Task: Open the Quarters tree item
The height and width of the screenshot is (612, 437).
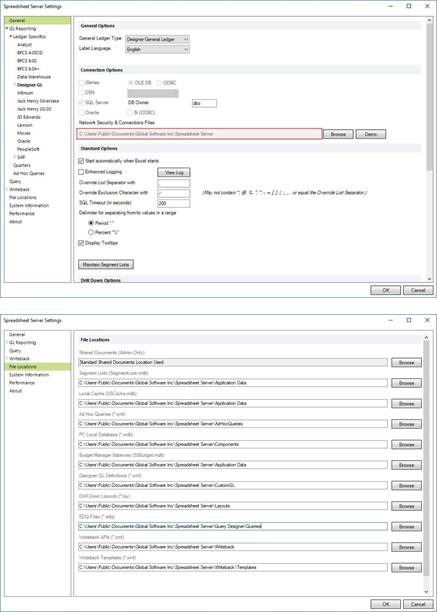Action: pos(22,165)
